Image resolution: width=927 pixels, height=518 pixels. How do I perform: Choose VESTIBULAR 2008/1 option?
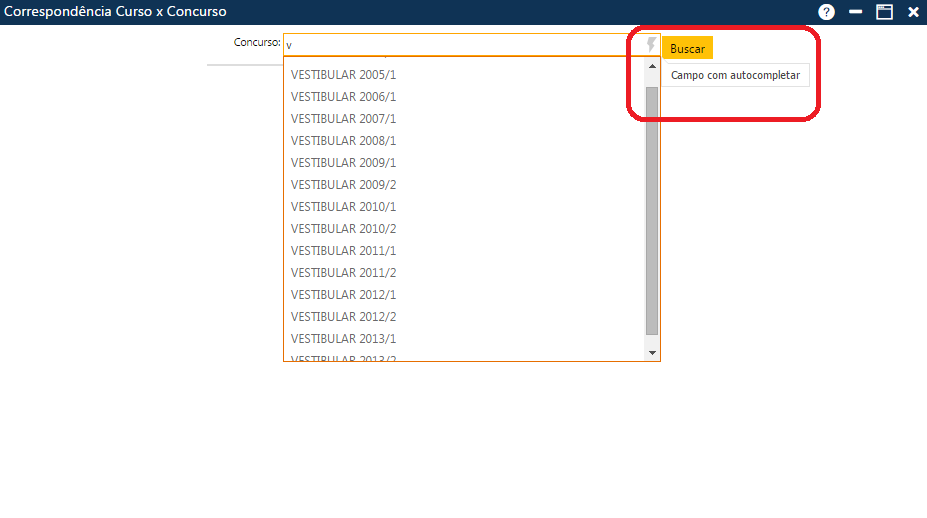tap(343, 141)
